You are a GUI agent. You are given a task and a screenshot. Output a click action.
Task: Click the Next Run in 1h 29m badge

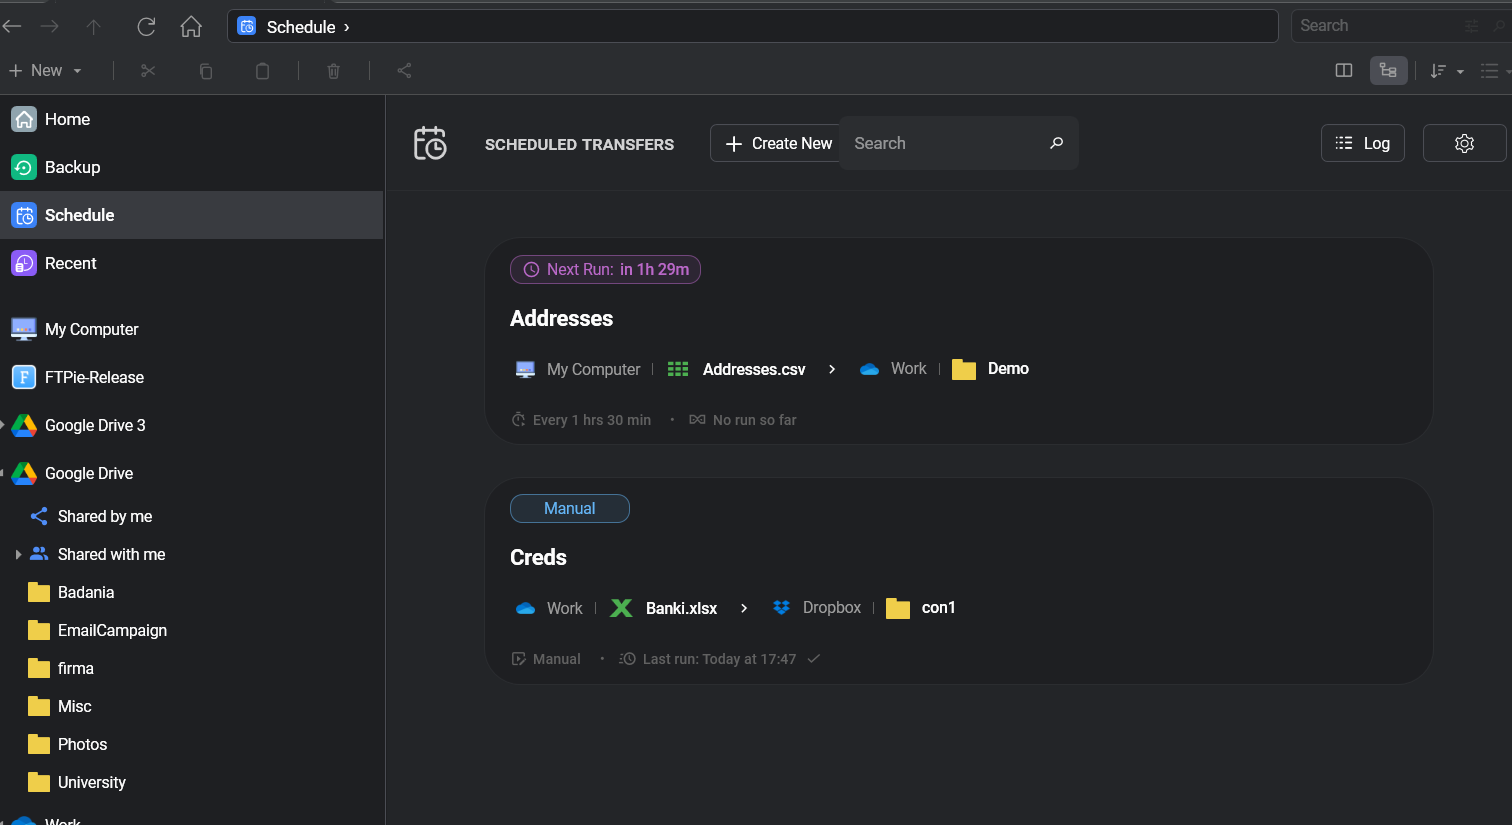605,269
